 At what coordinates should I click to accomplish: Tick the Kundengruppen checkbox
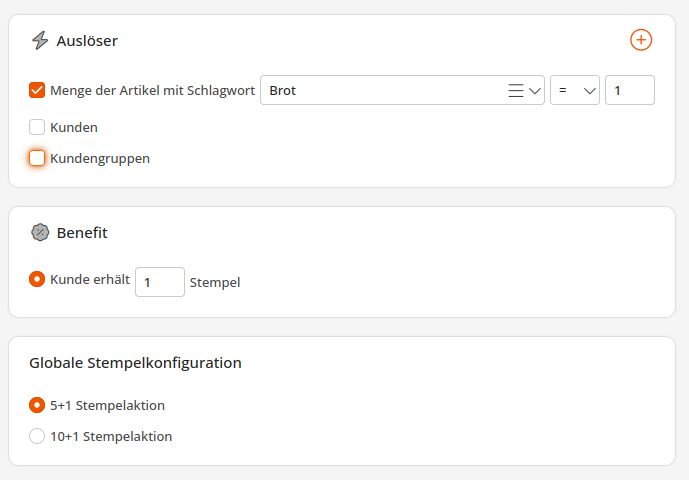pos(37,158)
